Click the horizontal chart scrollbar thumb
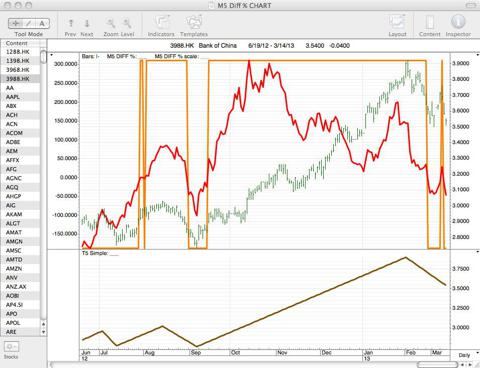Image resolution: width=480 pixels, height=368 pixels. pyautogui.click(x=437, y=365)
